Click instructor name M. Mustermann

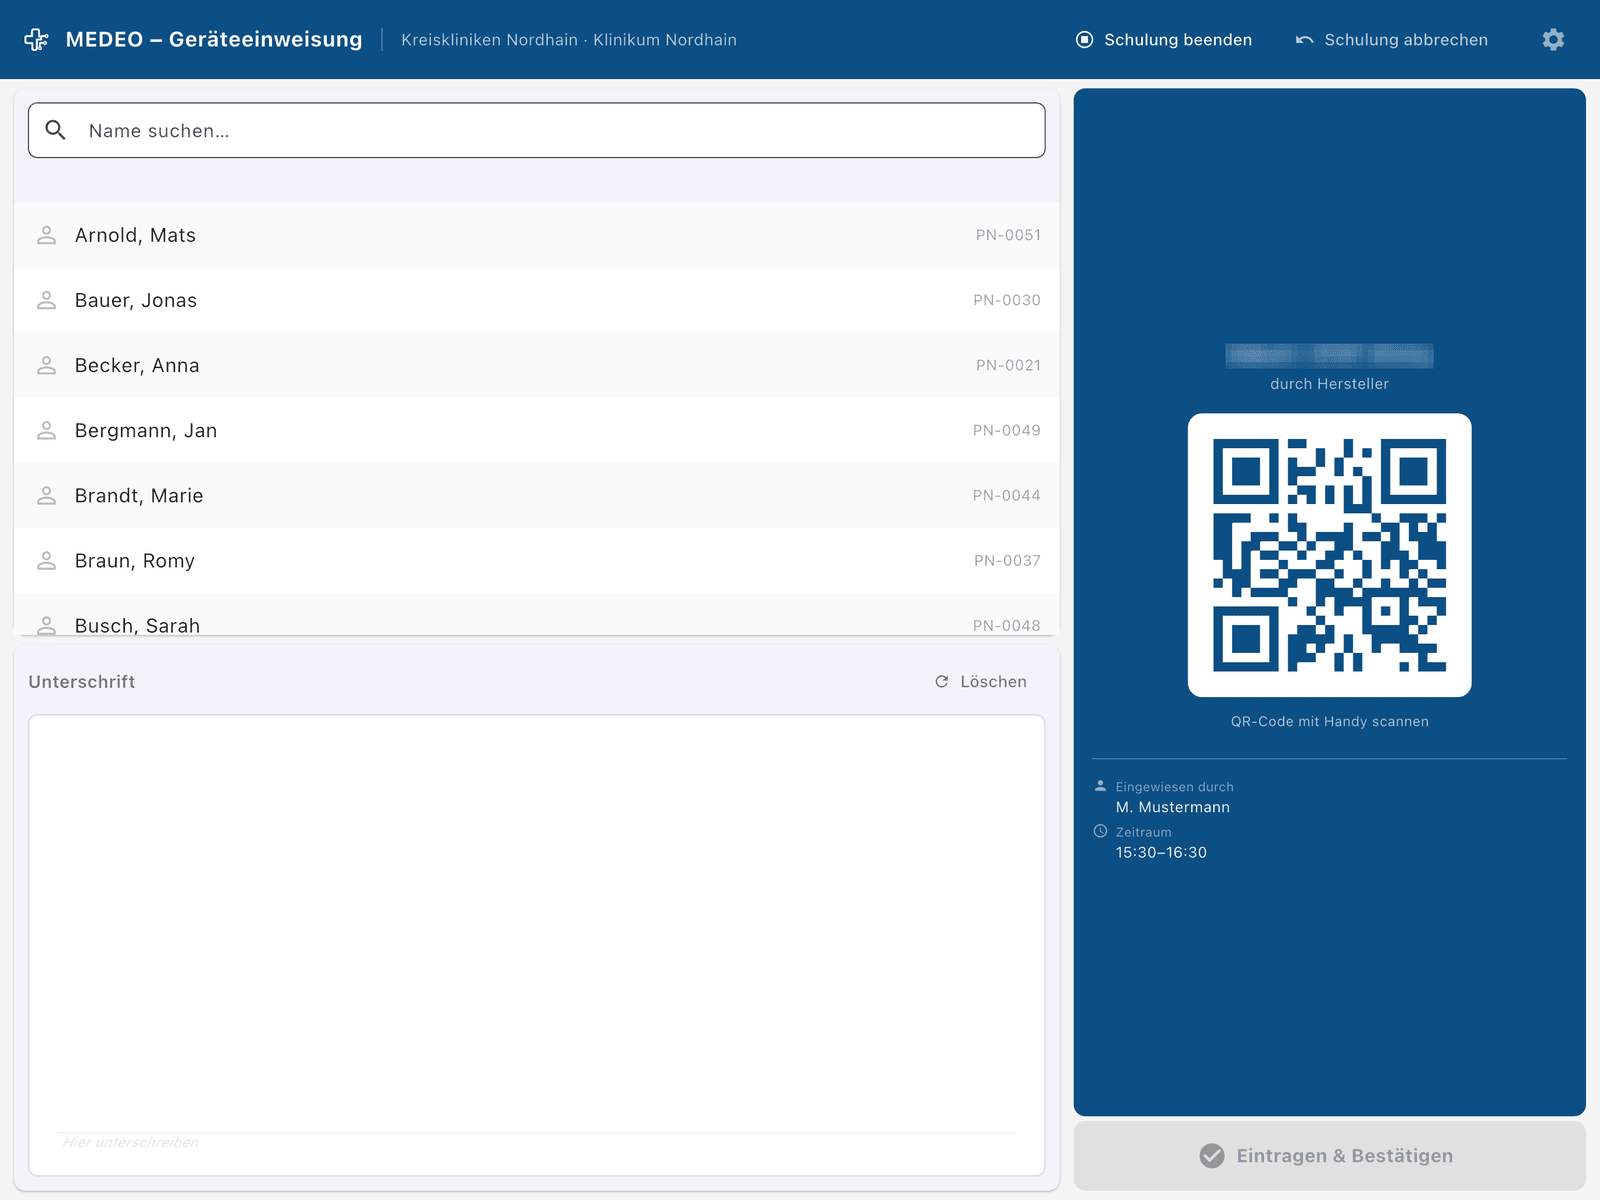pyautogui.click(x=1173, y=807)
